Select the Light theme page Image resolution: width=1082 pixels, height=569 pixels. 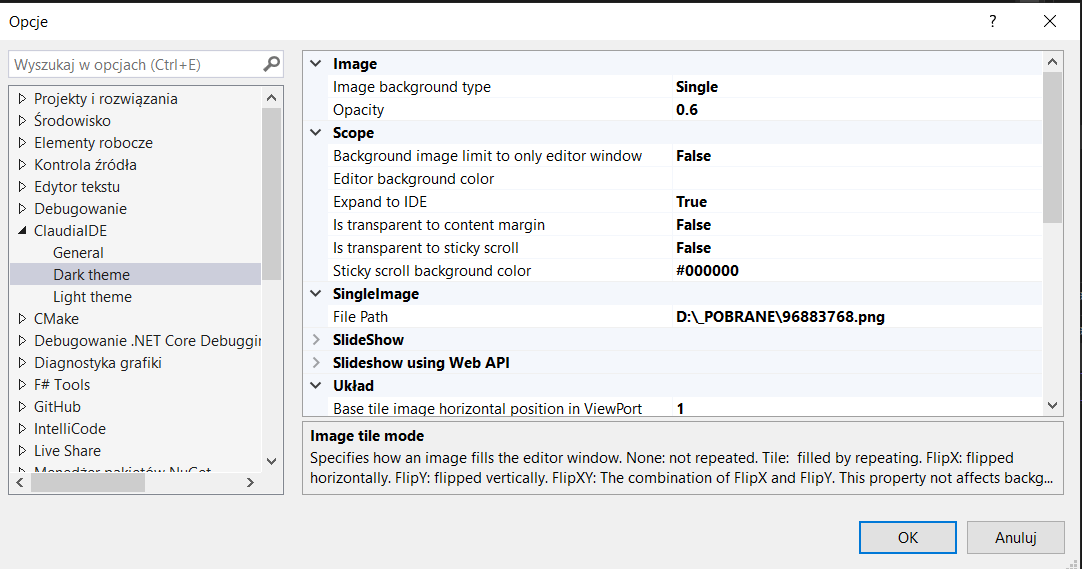92,297
